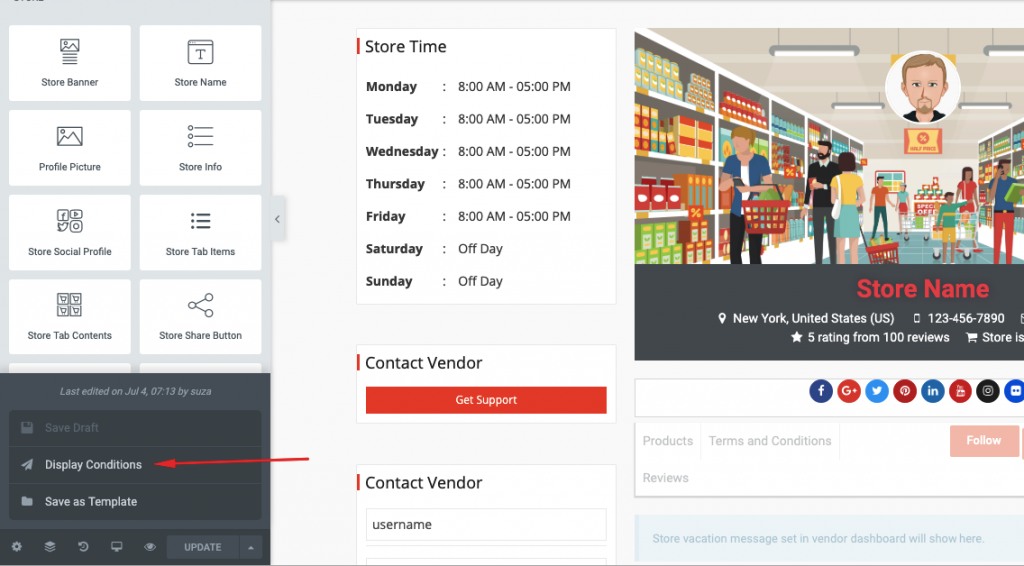Click the Store Name heading
The height and width of the screenshot is (566, 1024).
click(922, 289)
